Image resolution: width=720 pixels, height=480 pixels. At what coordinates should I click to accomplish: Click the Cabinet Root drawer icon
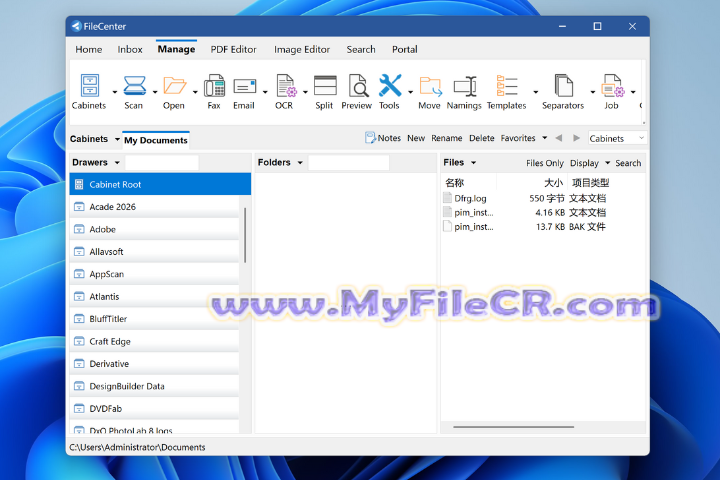point(79,184)
